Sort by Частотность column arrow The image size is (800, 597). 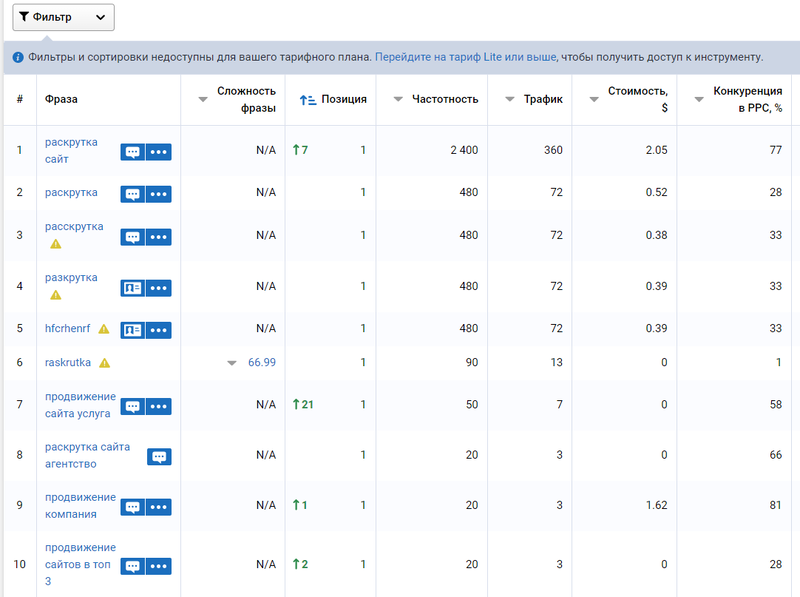[x=398, y=99]
